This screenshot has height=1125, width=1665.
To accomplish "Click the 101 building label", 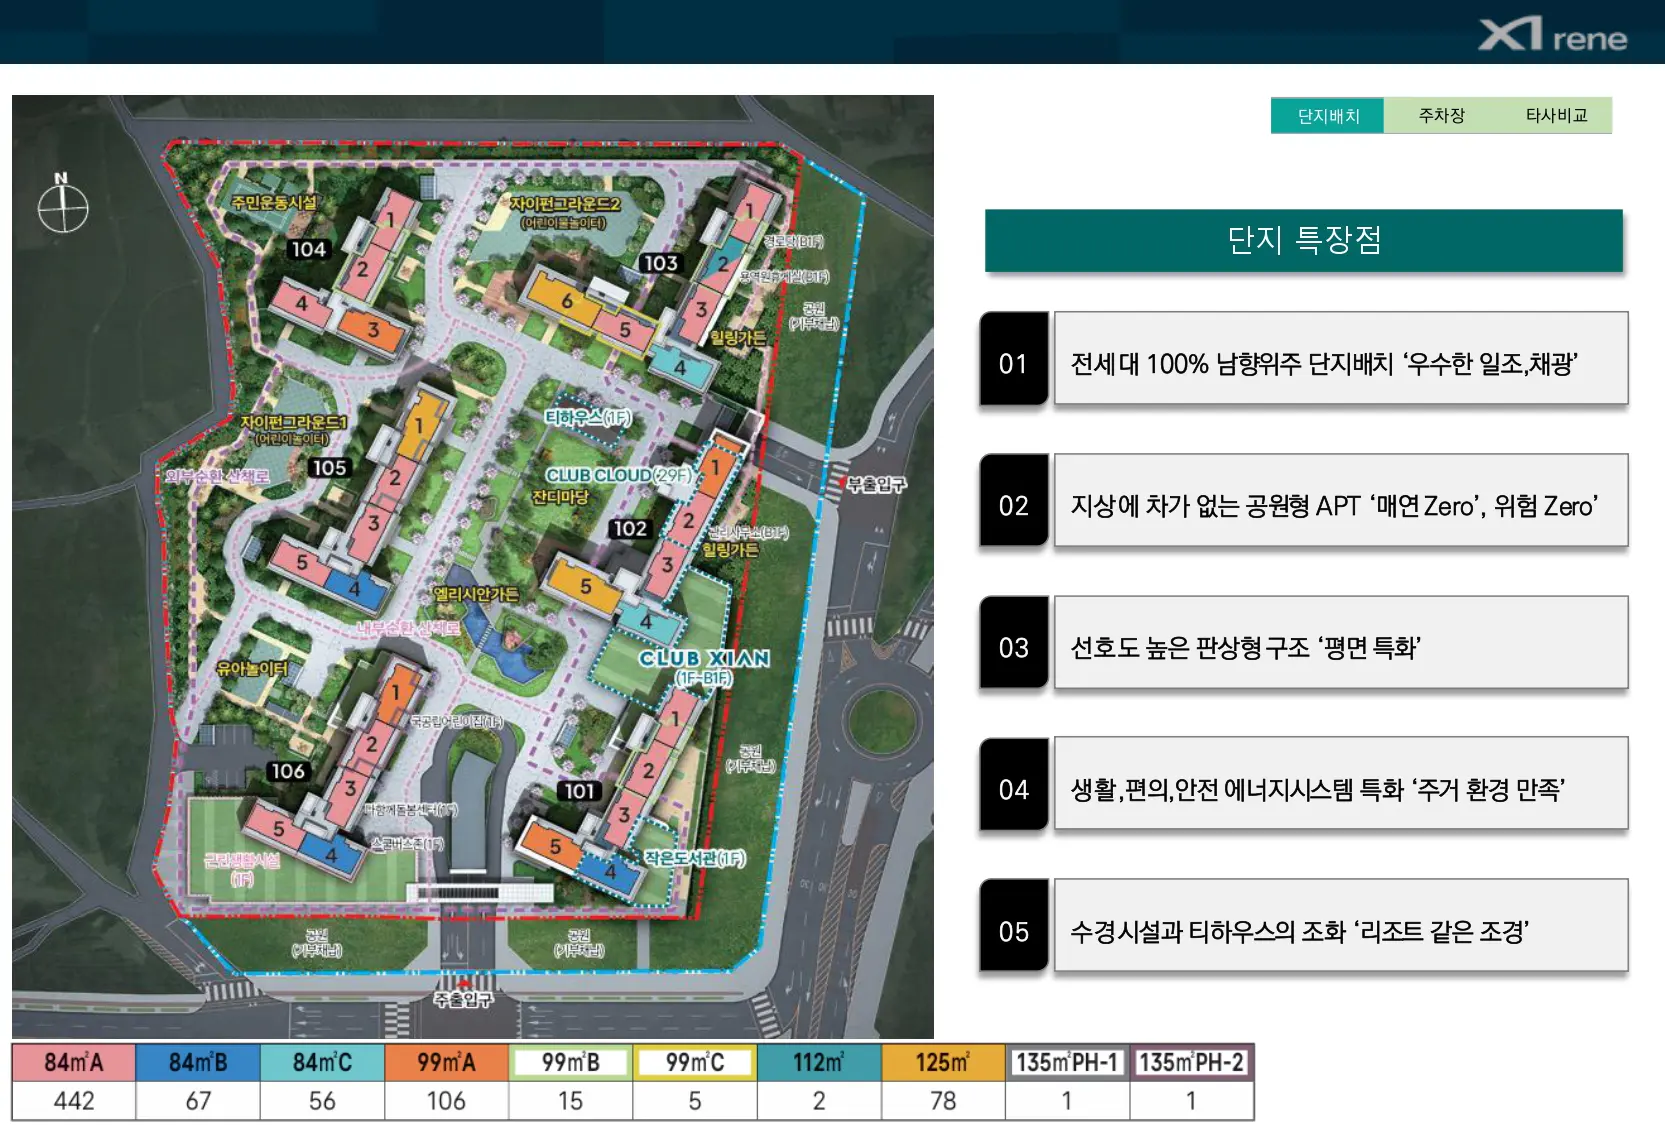I will [579, 791].
